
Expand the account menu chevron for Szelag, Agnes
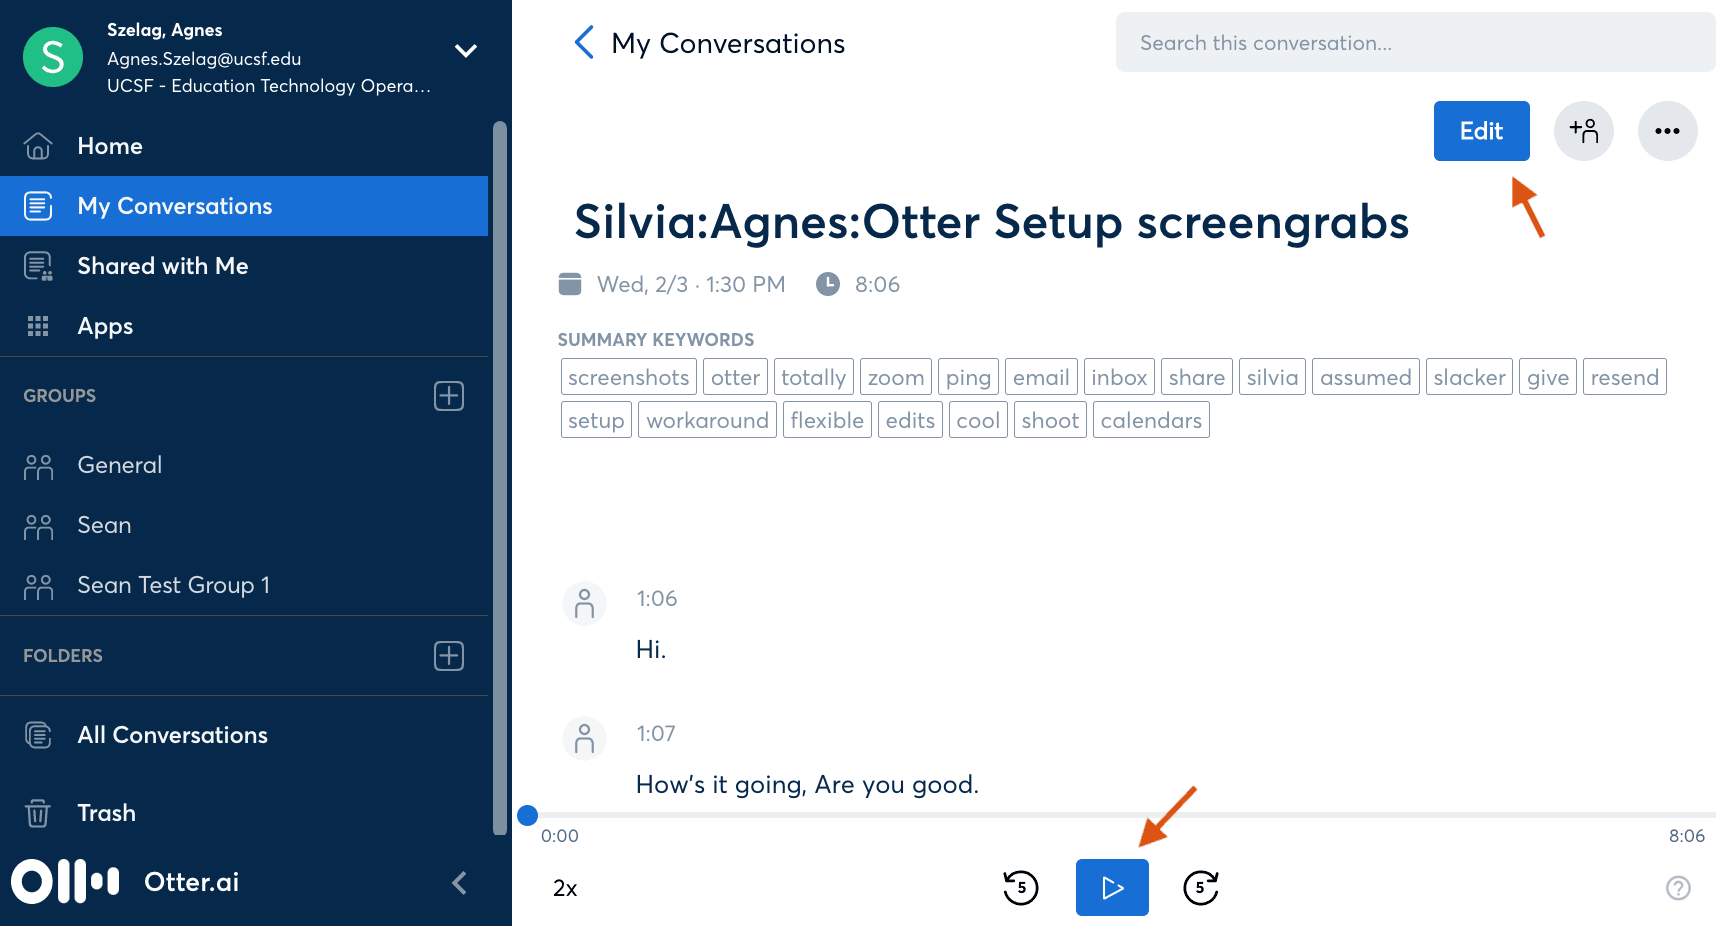tap(466, 50)
